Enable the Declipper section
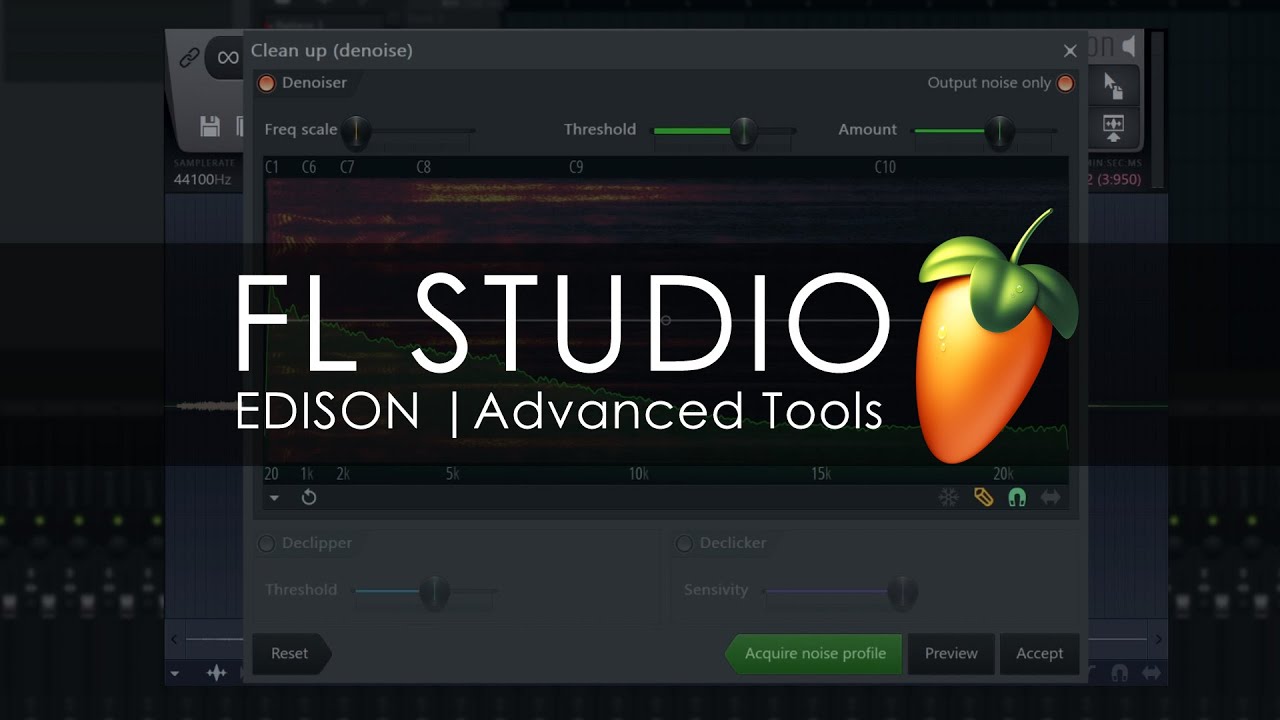Viewport: 1280px width, 720px height. 266,543
